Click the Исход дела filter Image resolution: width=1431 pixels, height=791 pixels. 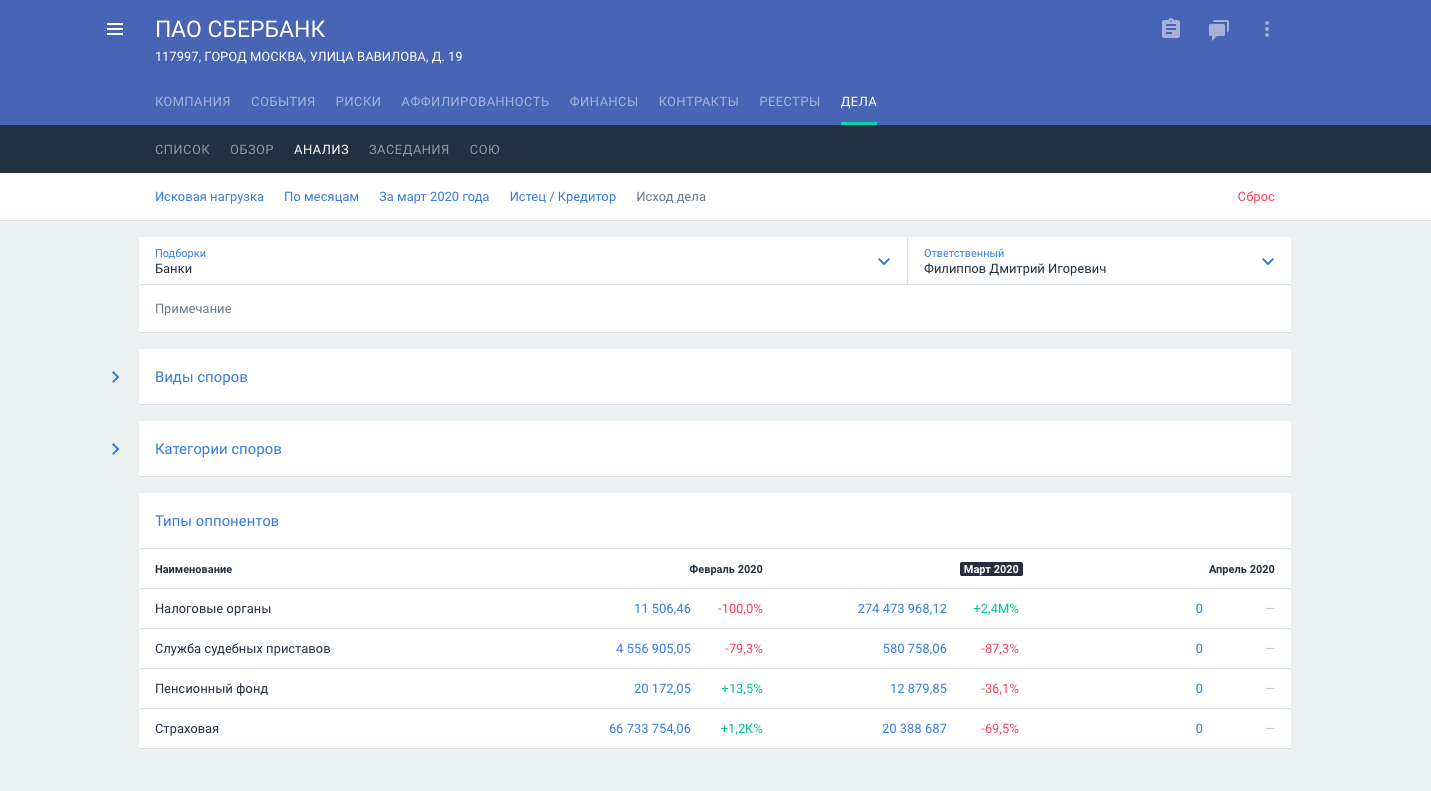point(671,197)
